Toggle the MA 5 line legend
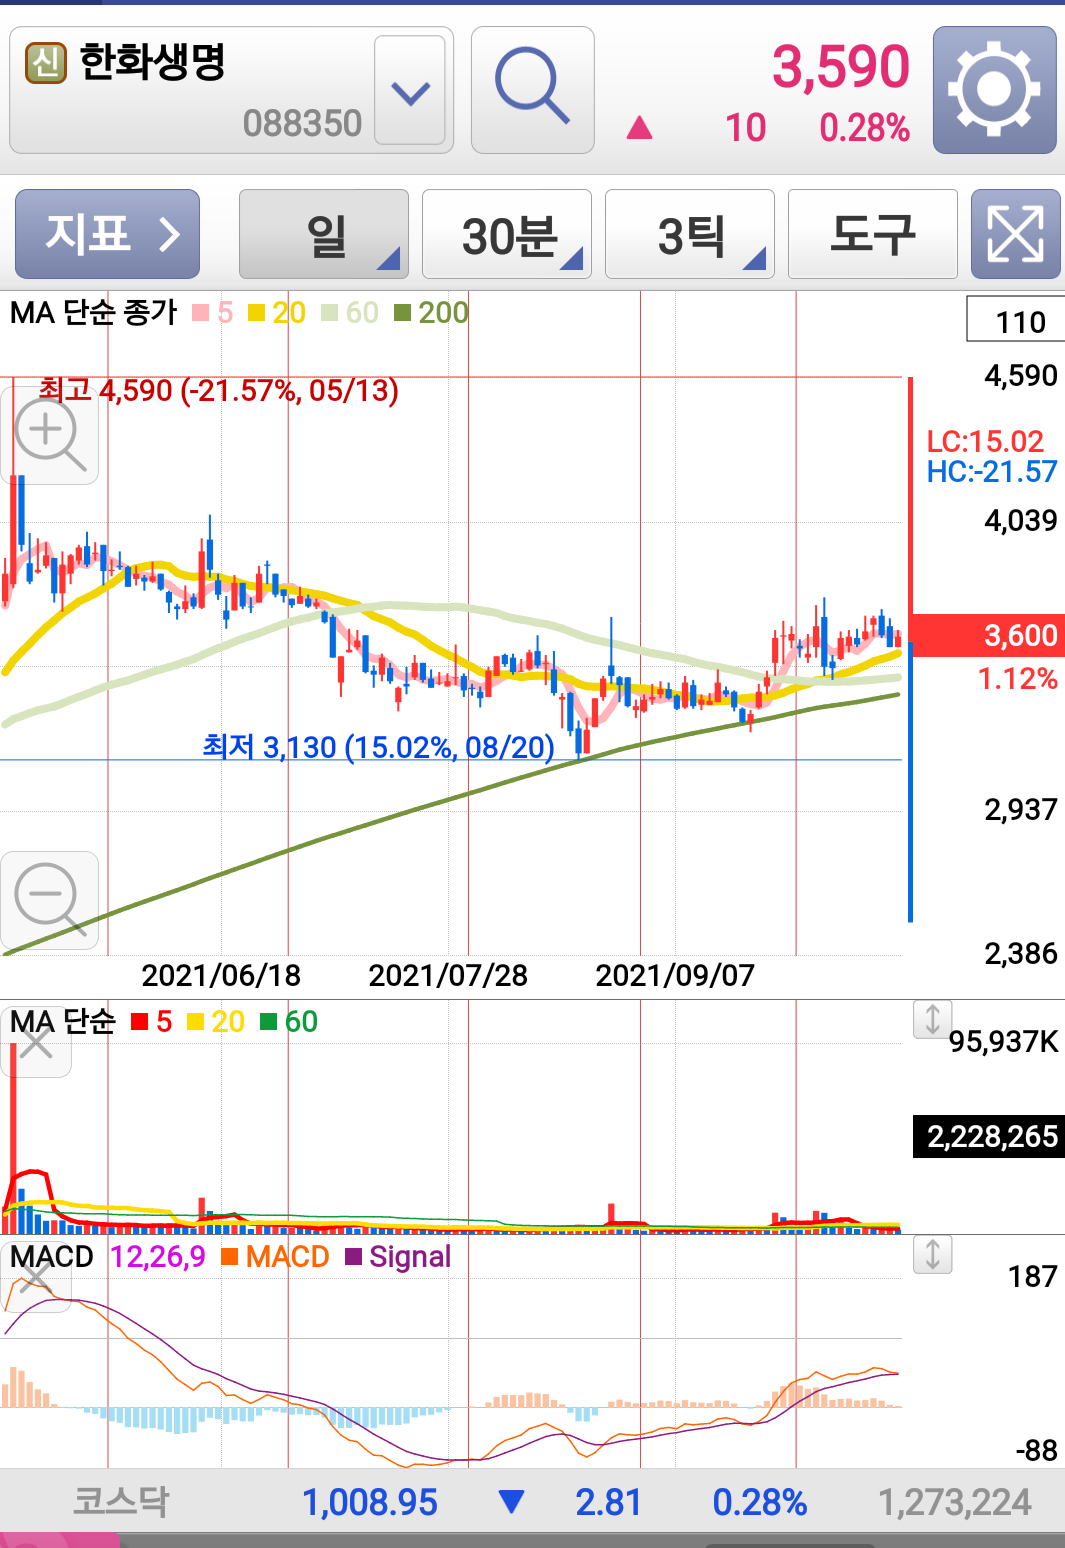 point(212,313)
